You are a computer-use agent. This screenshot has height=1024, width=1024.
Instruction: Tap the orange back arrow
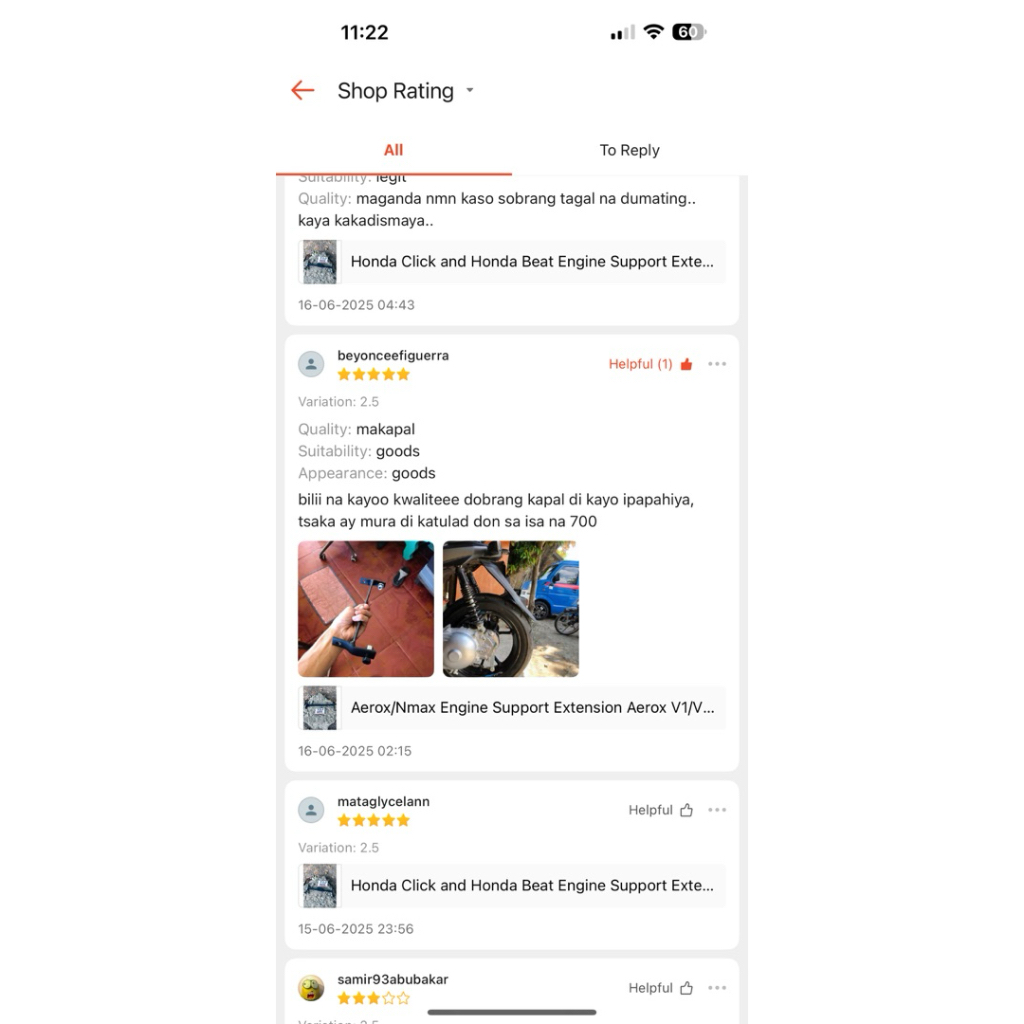tap(302, 90)
